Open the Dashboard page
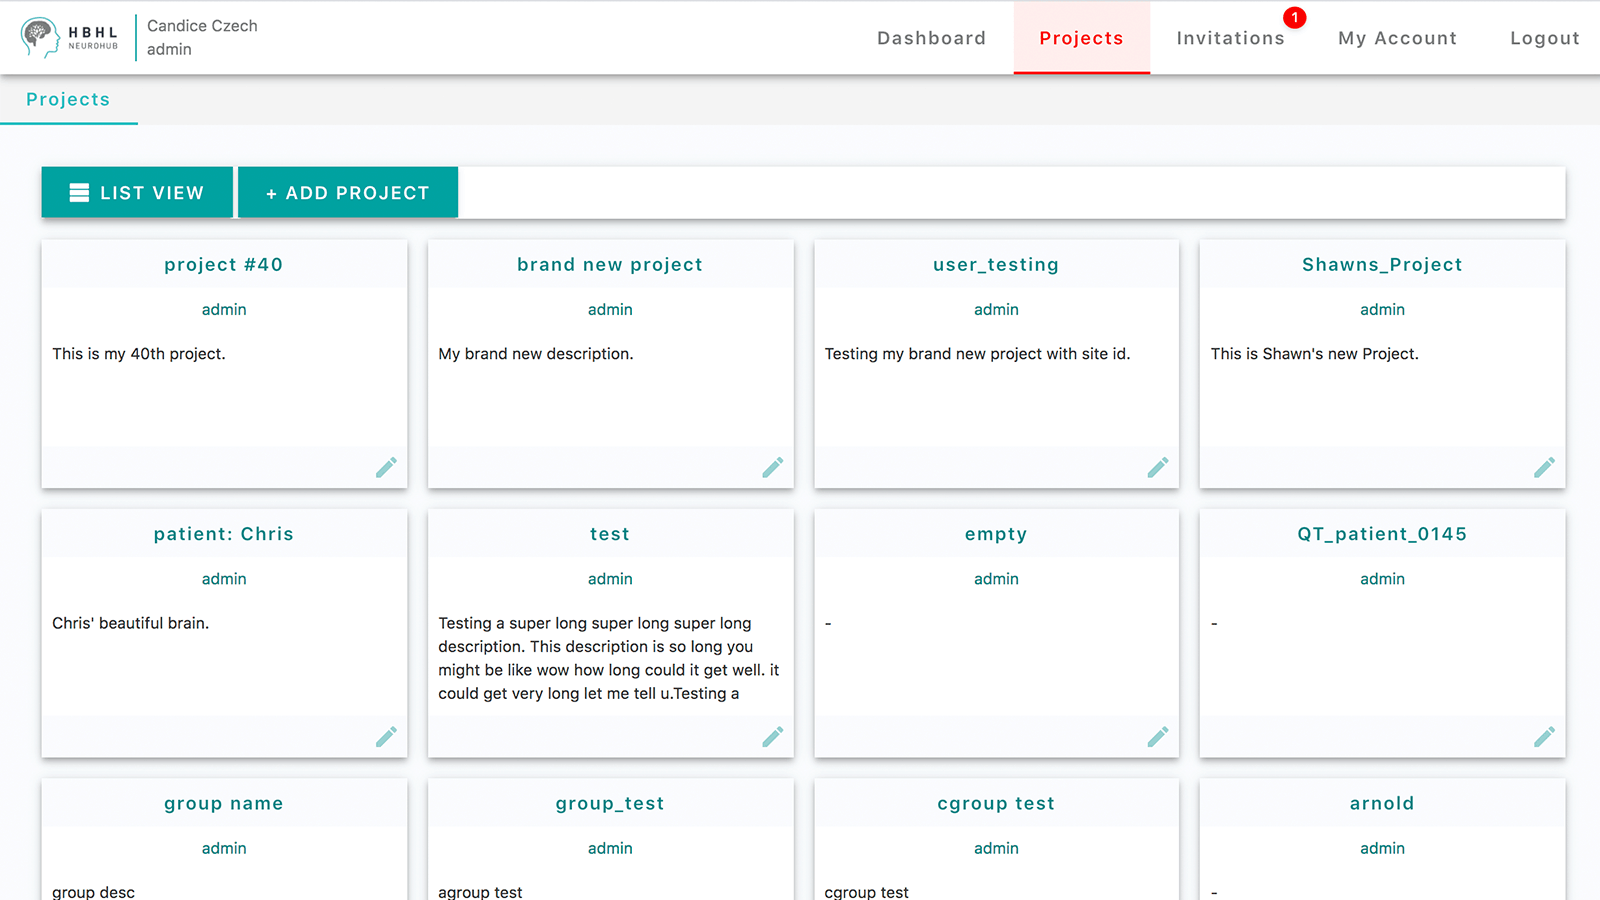 (x=931, y=38)
